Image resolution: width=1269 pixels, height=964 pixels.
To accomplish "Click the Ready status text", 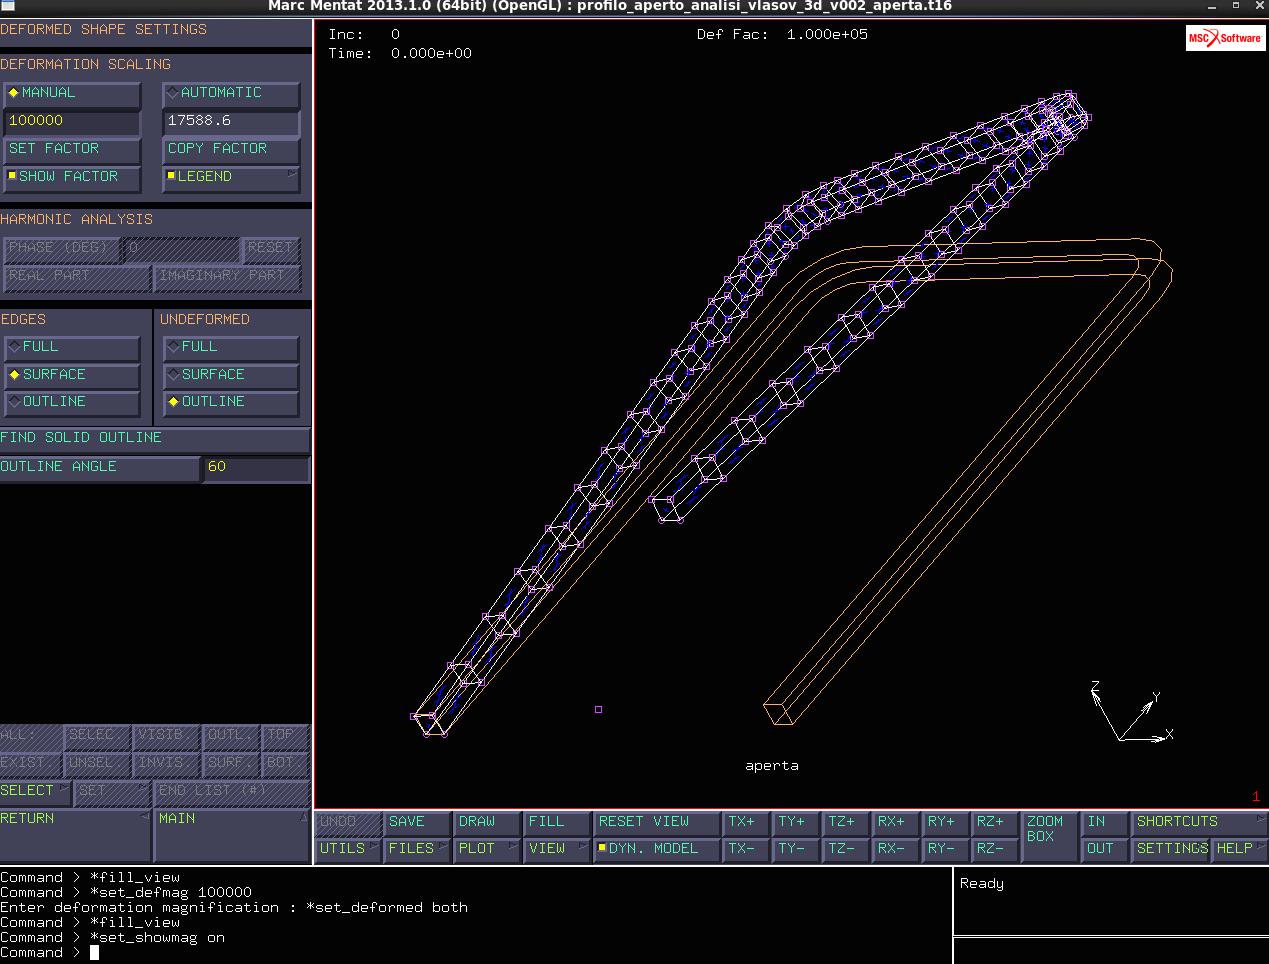I will 982,884.
